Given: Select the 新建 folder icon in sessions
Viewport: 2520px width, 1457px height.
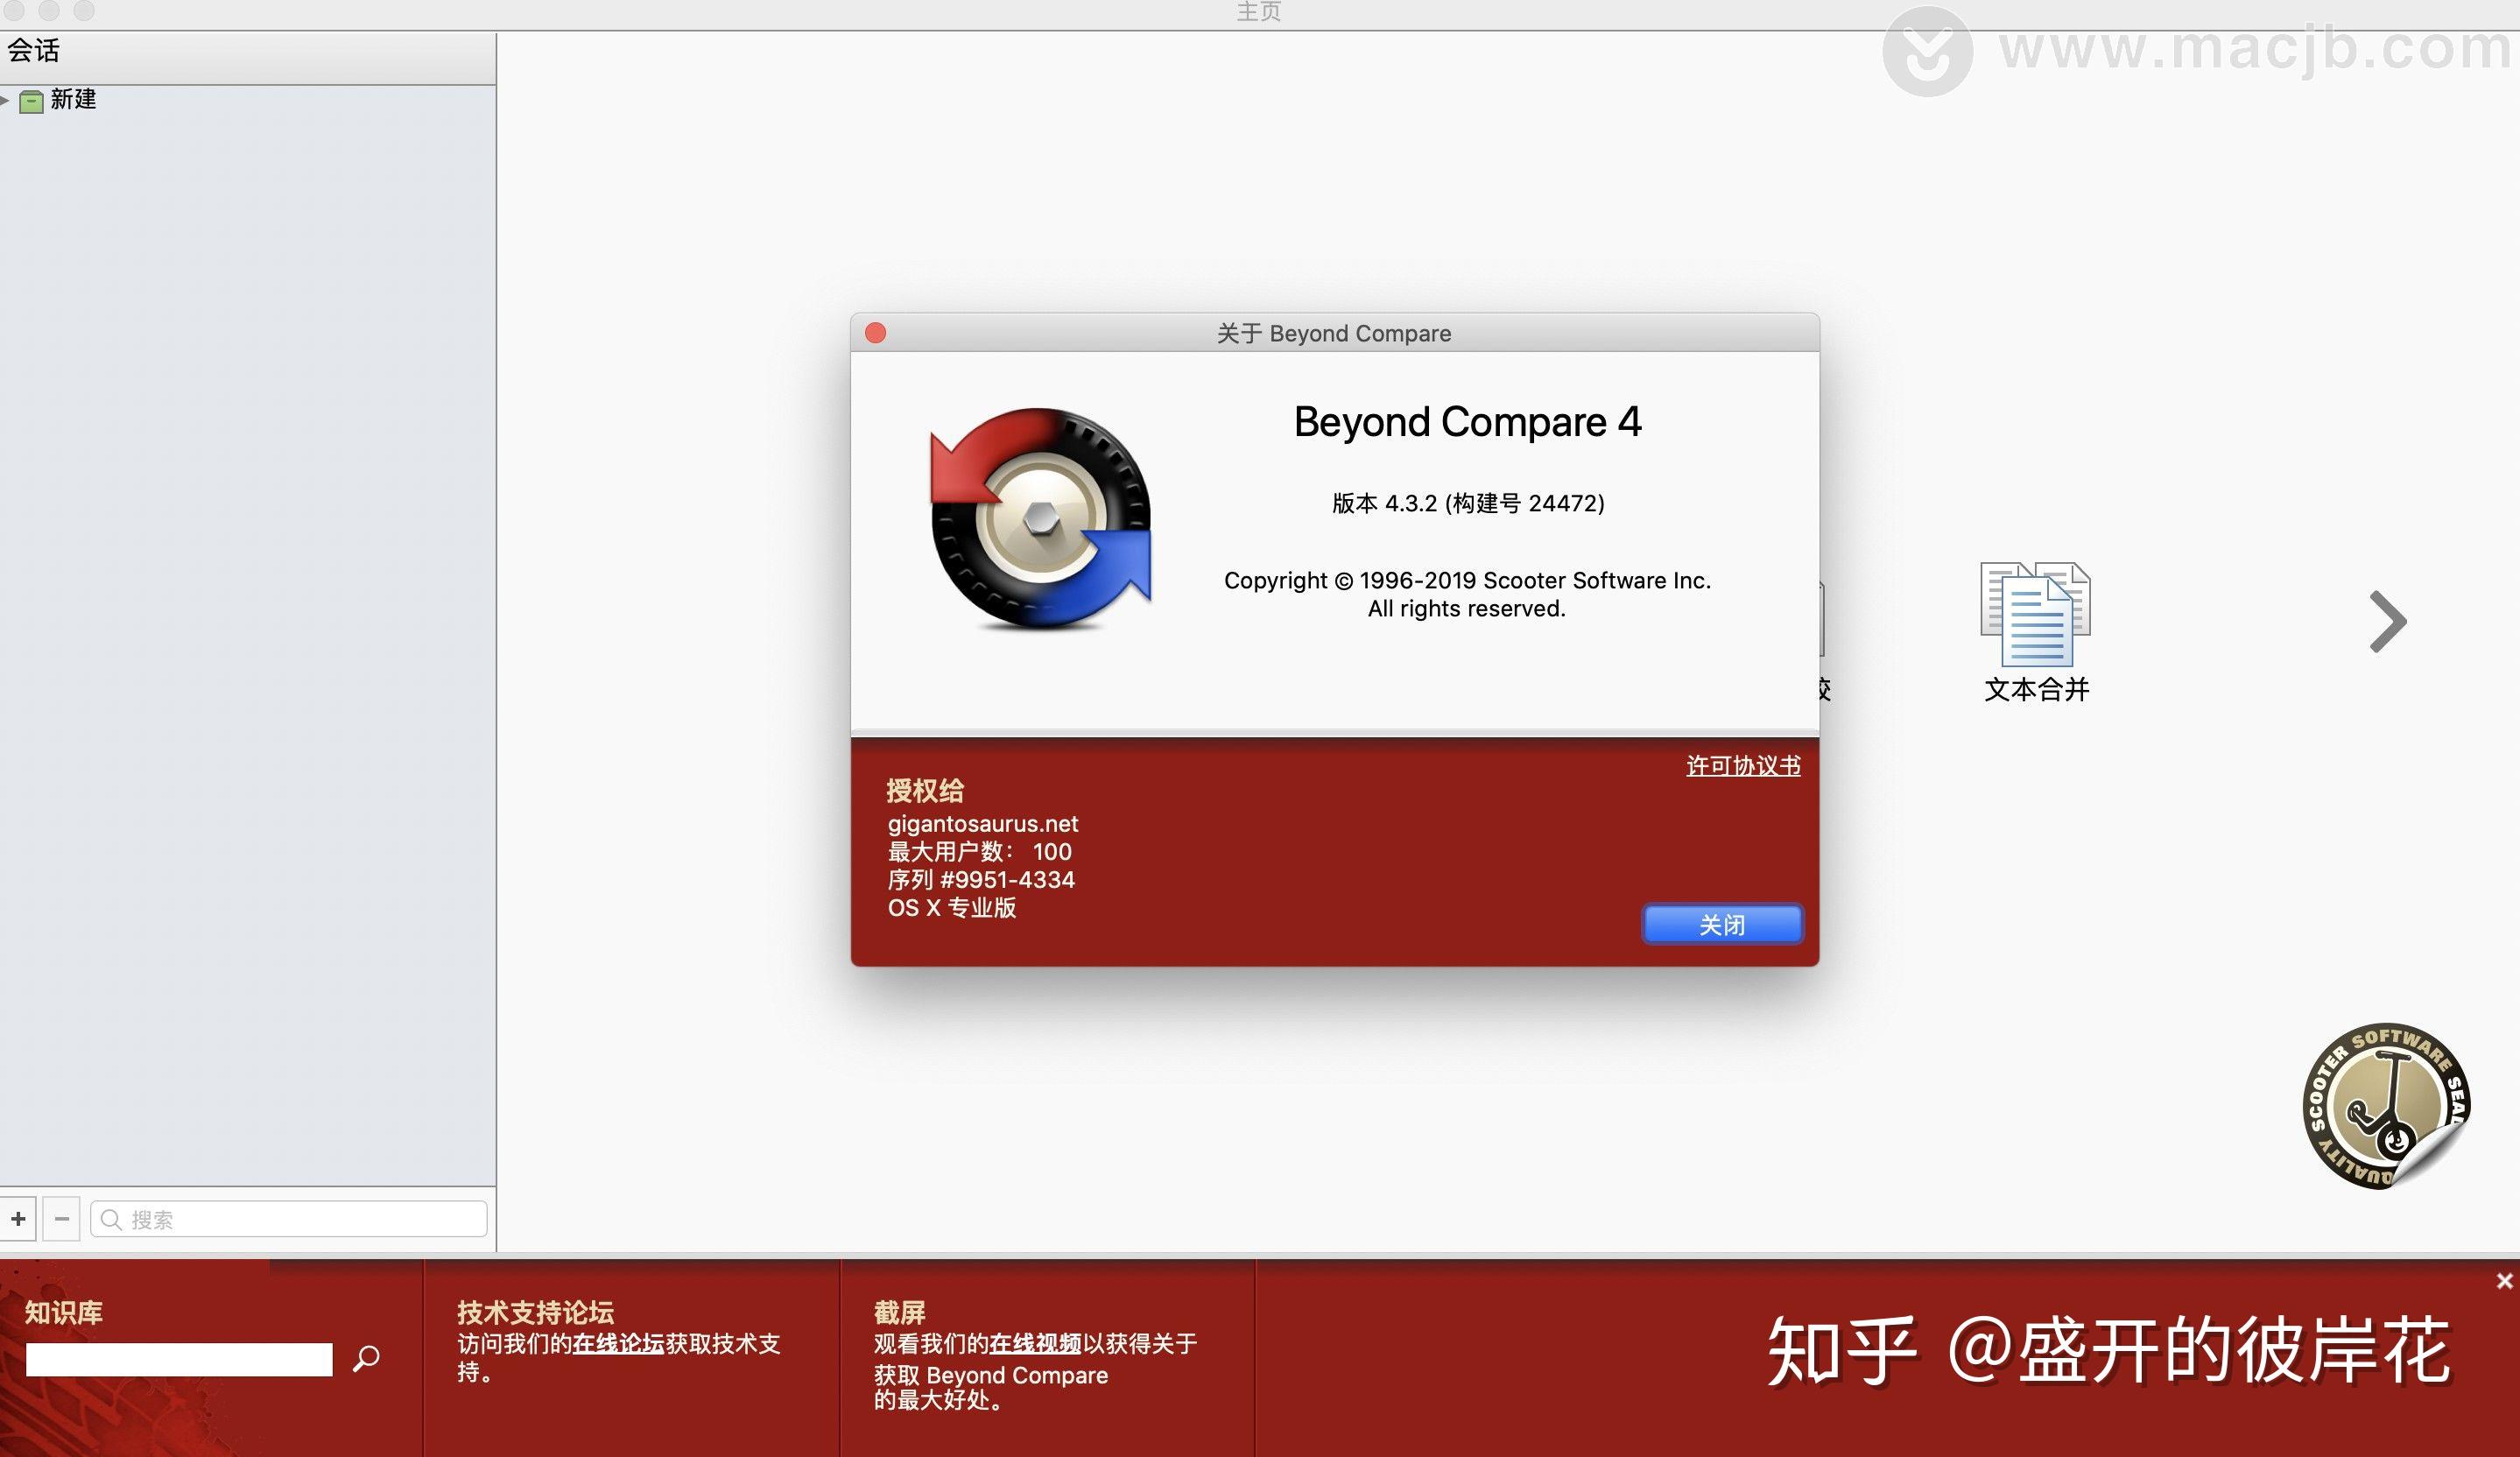Looking at the screenshot, I should pos(32,101).
